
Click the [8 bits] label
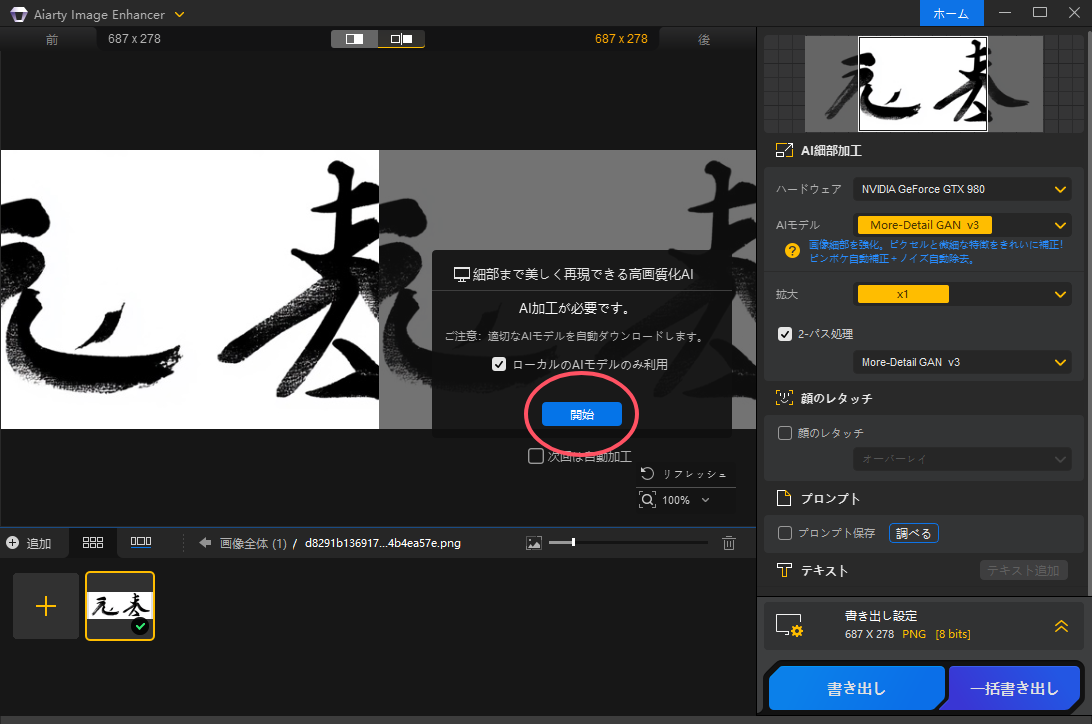953,634
